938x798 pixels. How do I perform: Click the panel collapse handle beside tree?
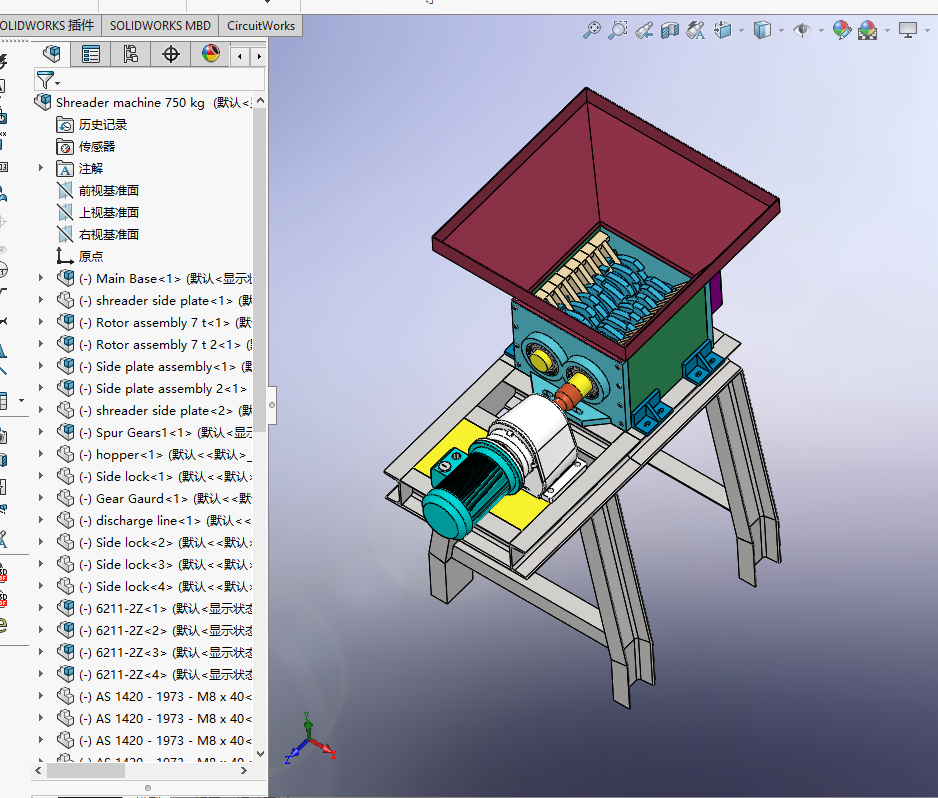pyautogui.click(x=272, y=405)
